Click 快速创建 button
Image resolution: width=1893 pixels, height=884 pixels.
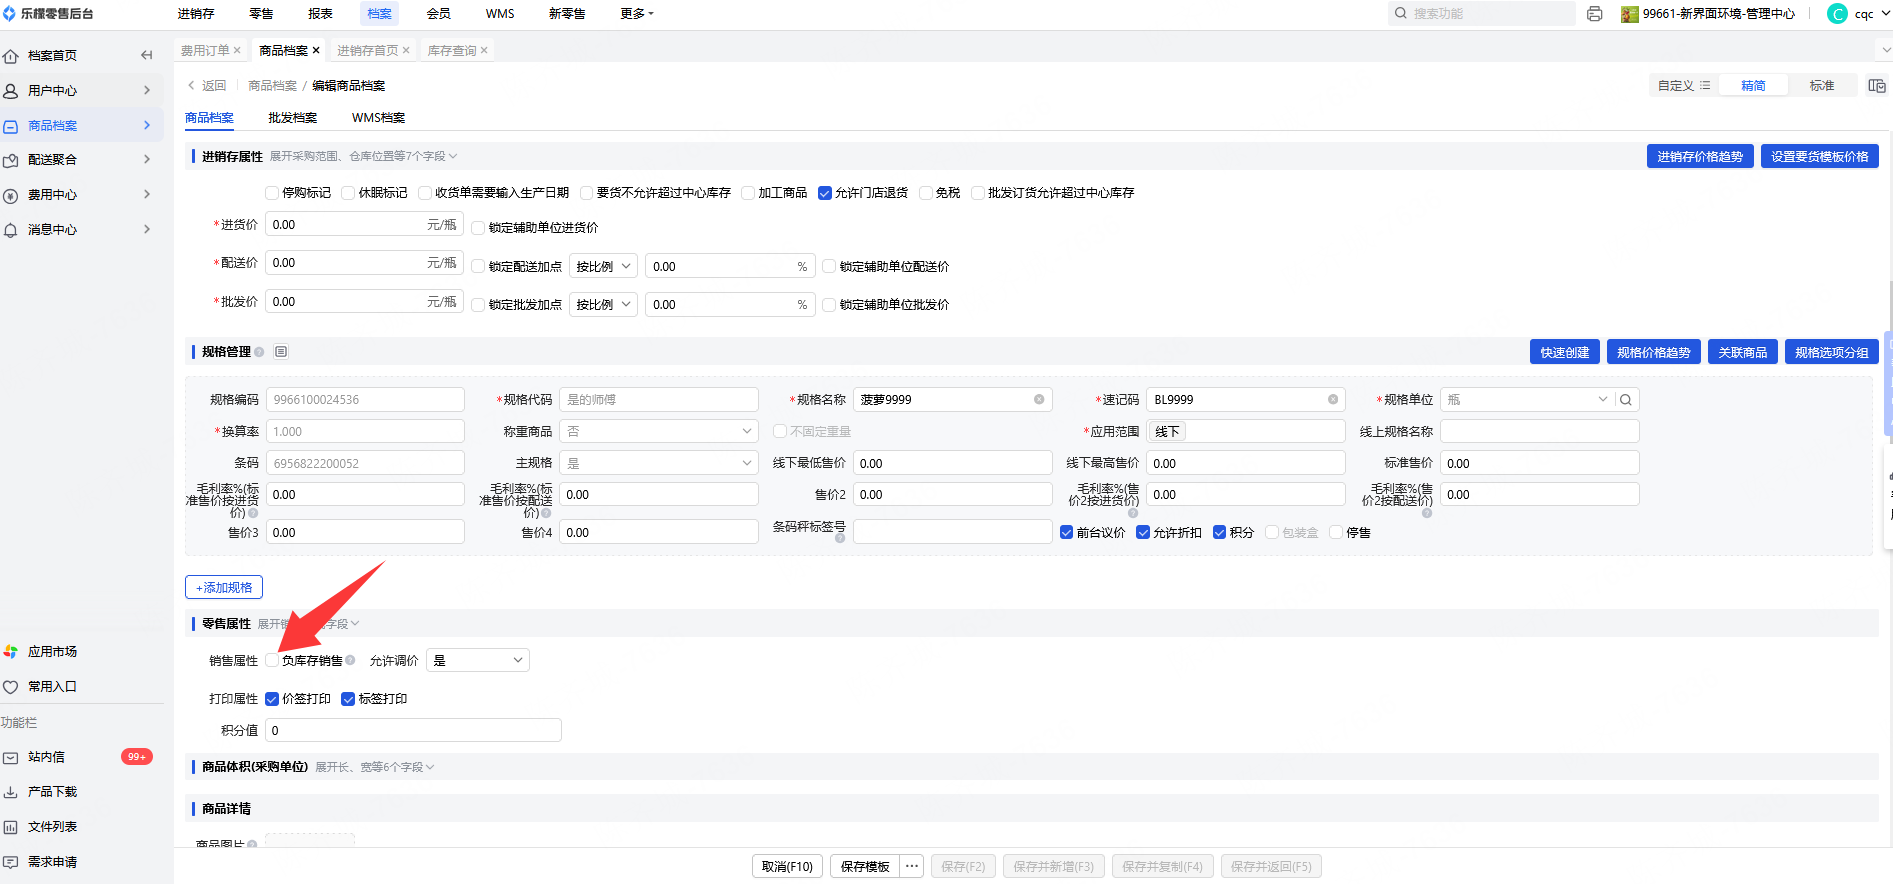pyautogui.click(x=1564, y=353)
